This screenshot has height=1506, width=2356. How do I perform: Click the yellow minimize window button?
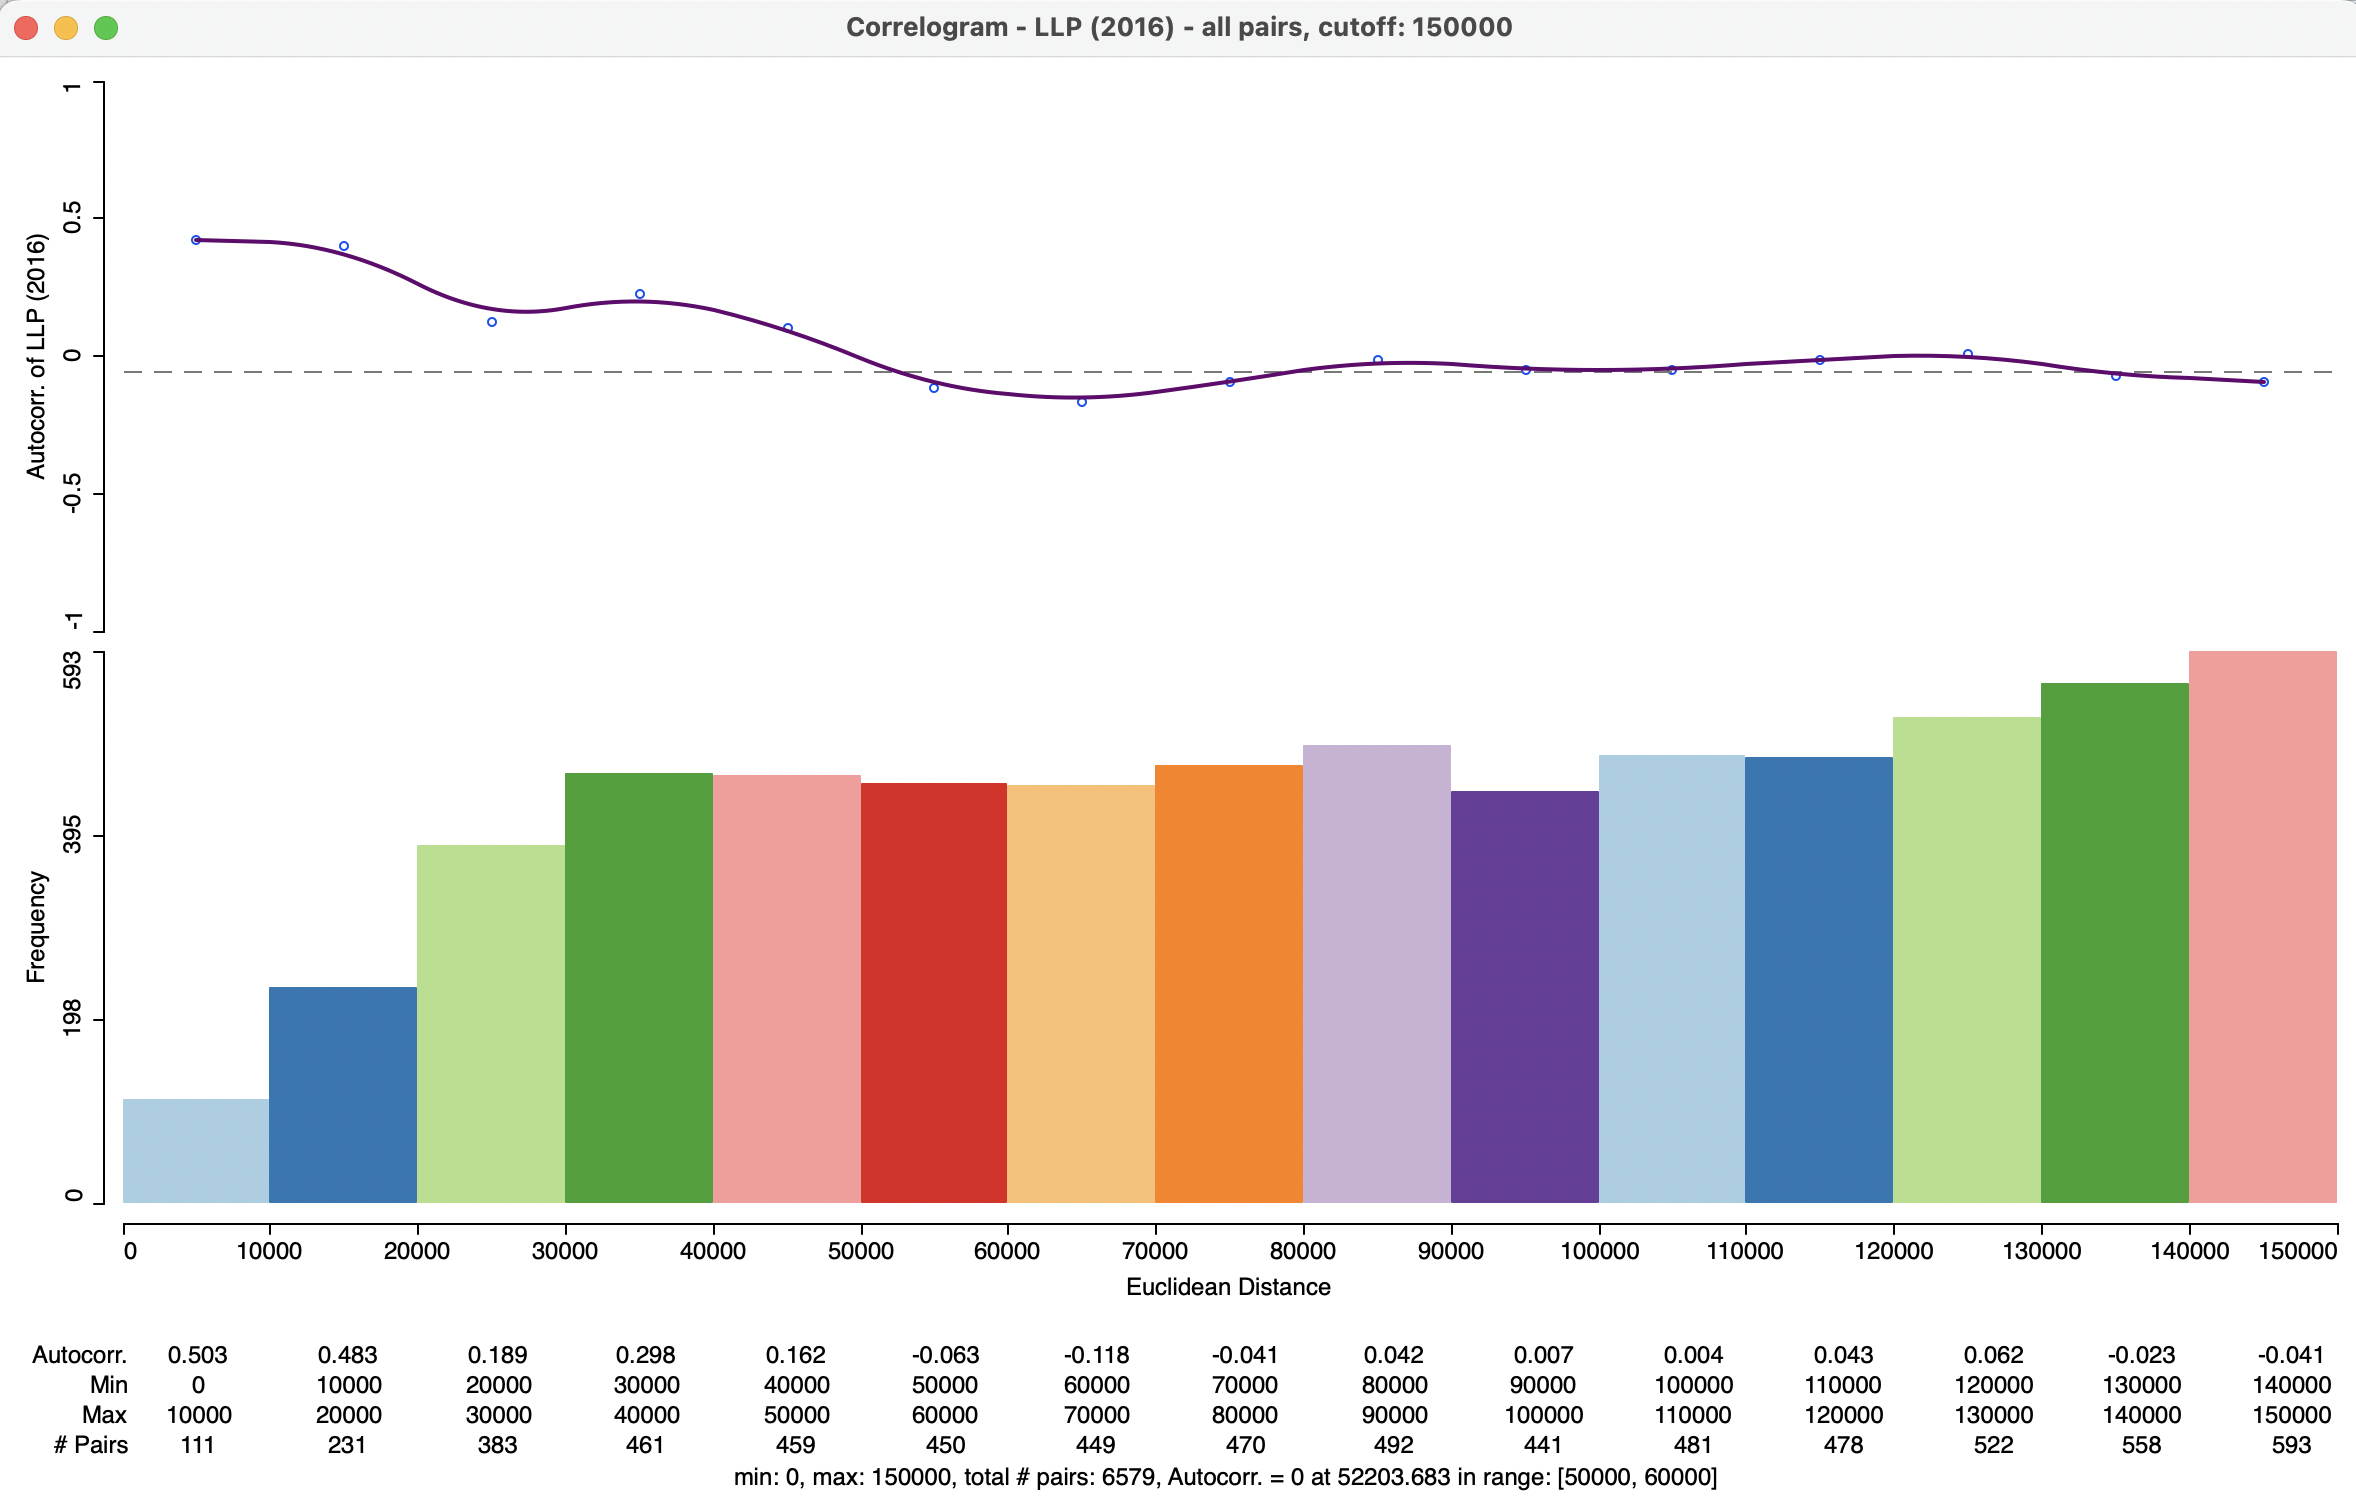[x=66, y=28]
